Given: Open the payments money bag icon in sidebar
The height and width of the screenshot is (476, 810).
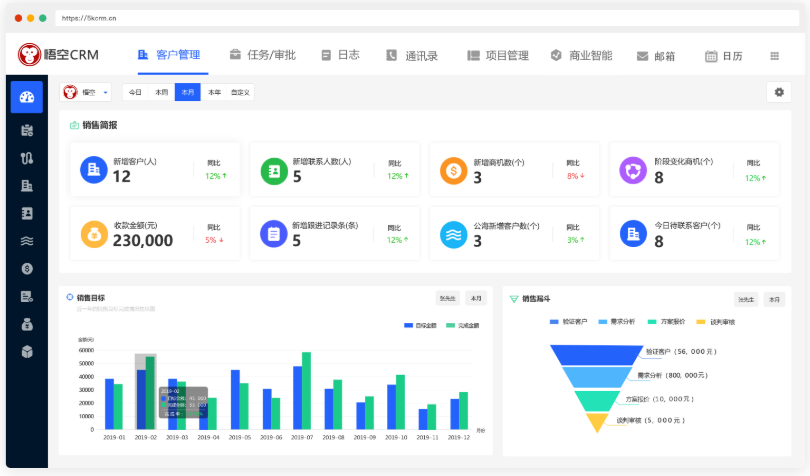Looking at the screenshot, I should (27, 324).
